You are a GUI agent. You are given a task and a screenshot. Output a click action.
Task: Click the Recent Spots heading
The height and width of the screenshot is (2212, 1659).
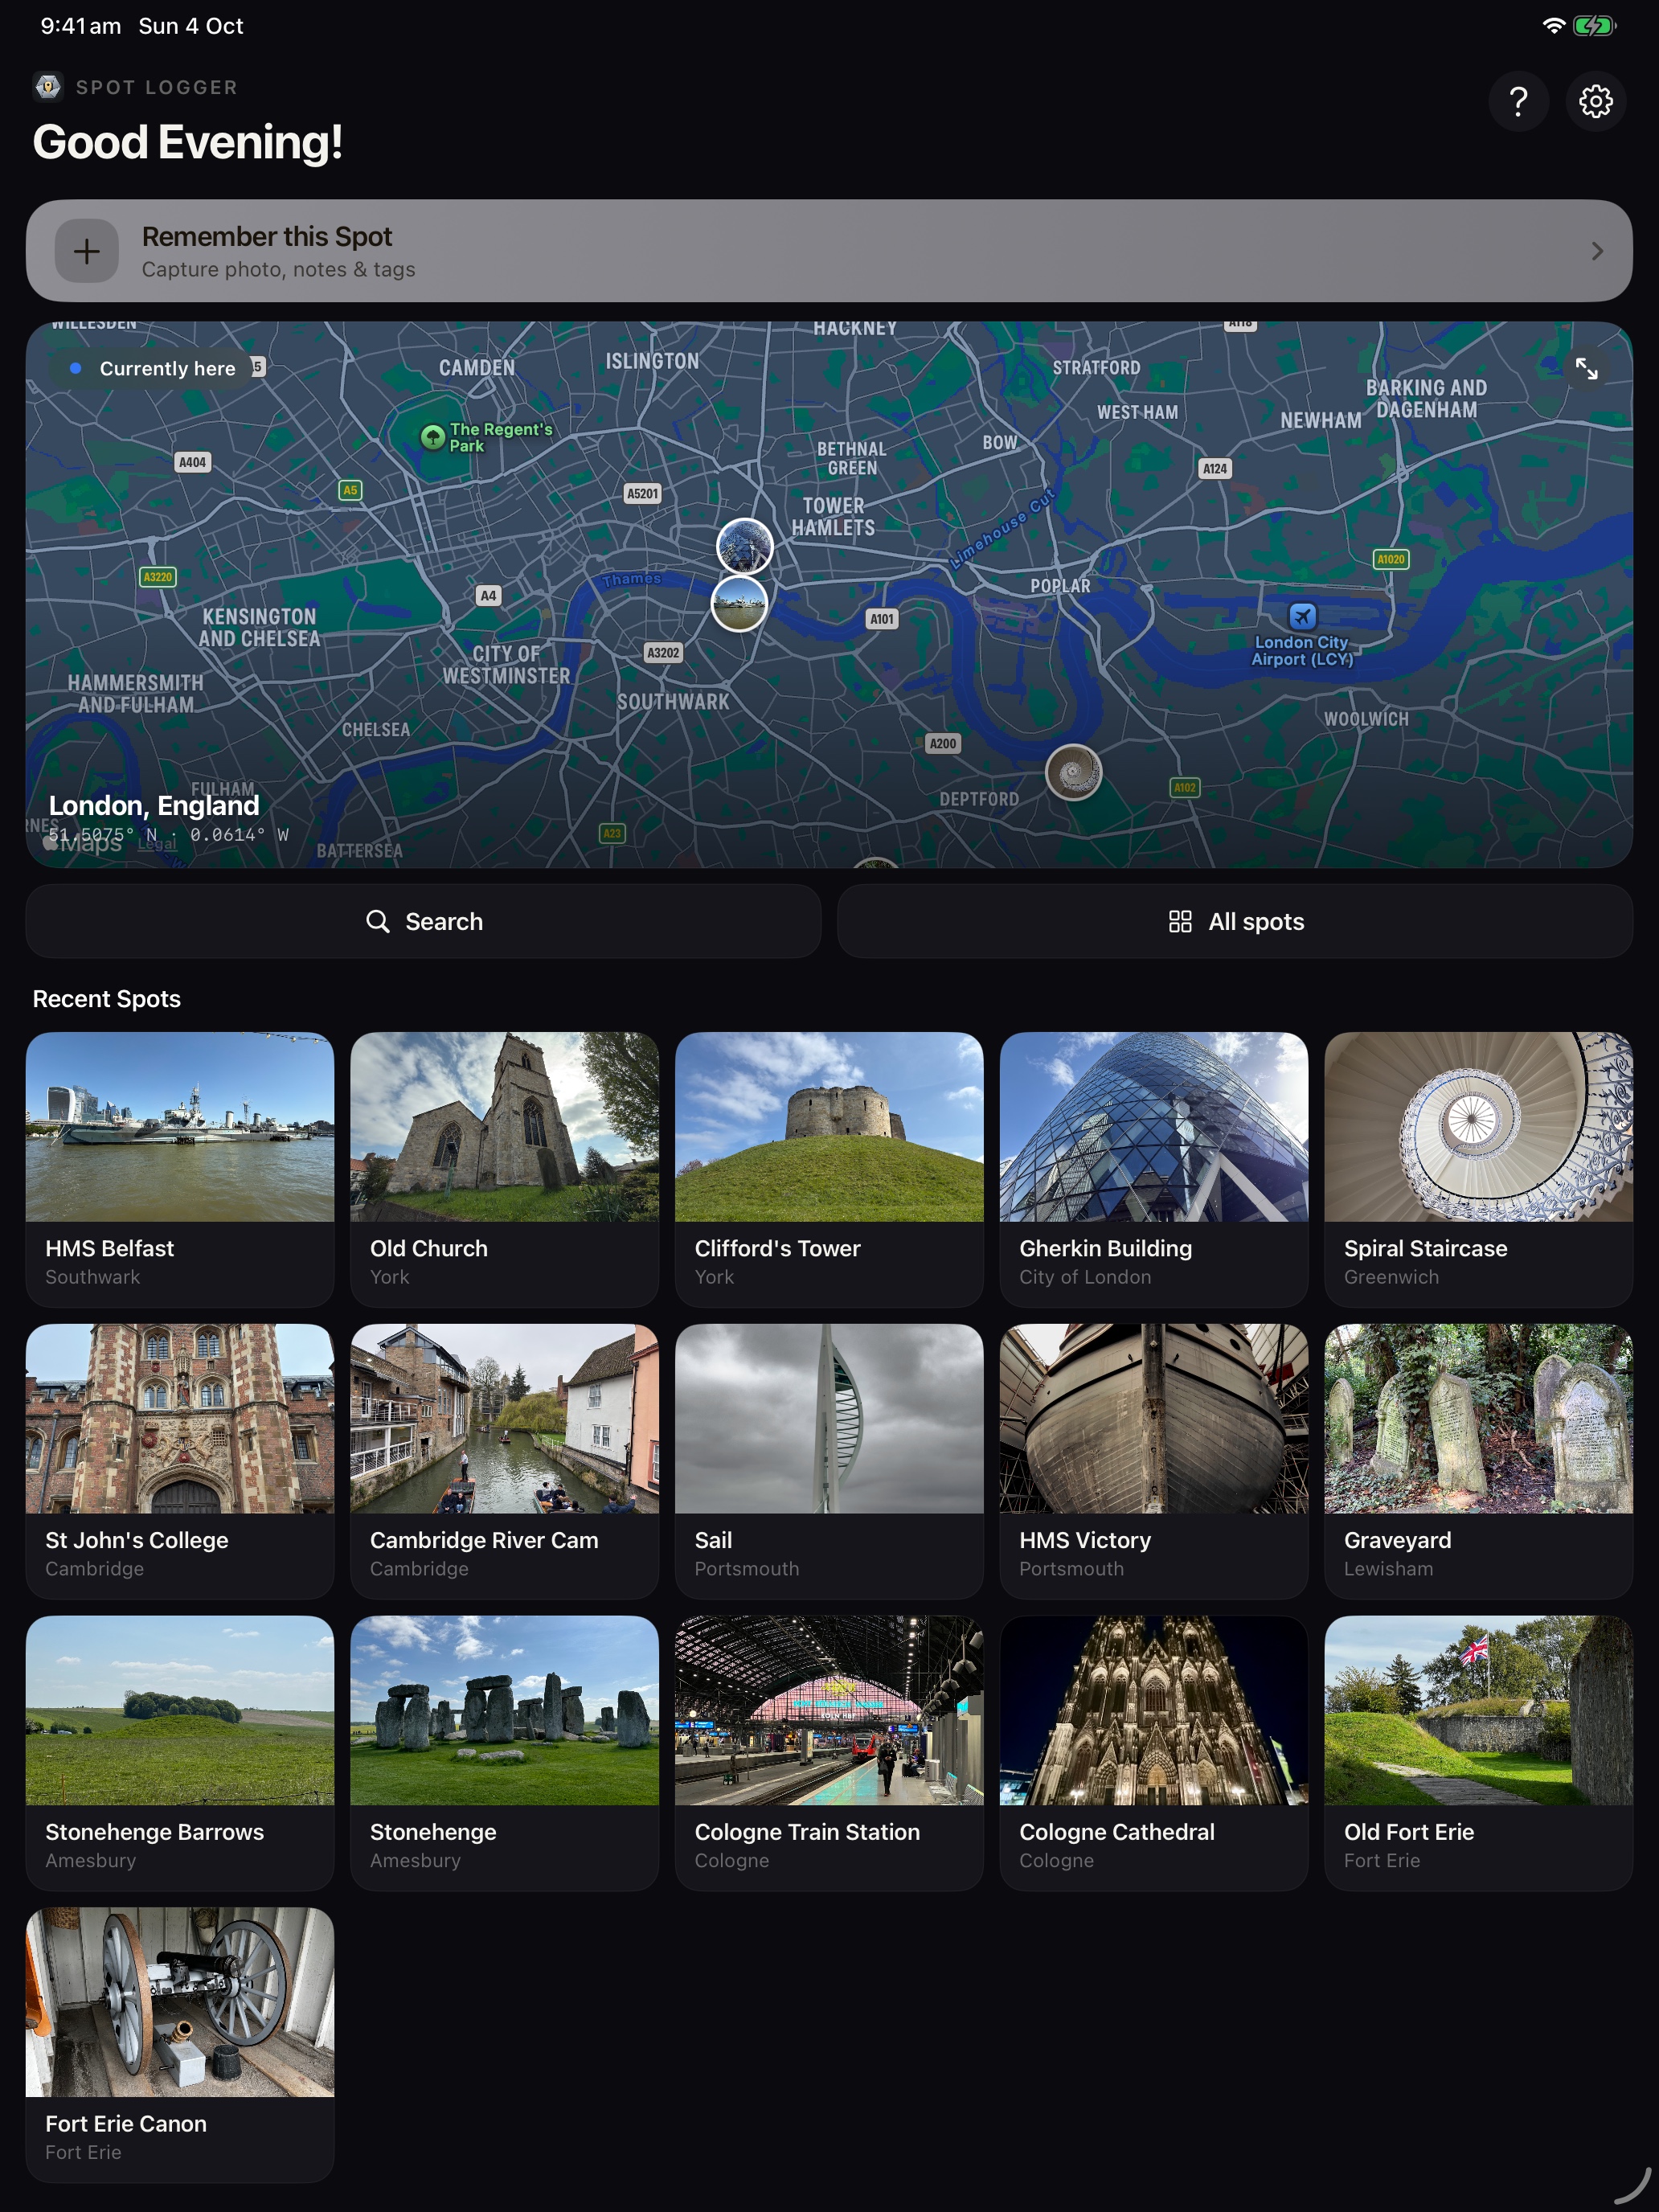click(x=107, y=999)
